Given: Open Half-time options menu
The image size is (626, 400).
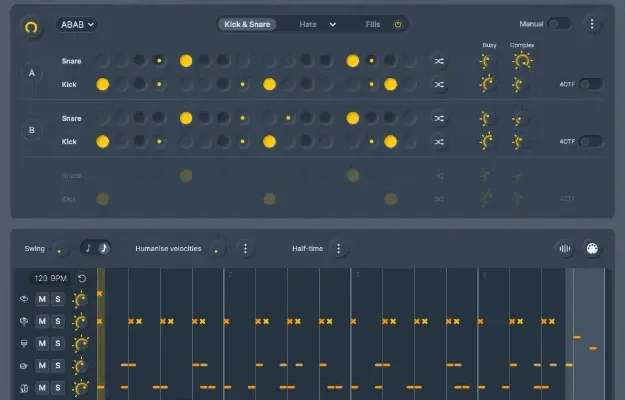Looking at the screenshot, I should click(338, 248).
